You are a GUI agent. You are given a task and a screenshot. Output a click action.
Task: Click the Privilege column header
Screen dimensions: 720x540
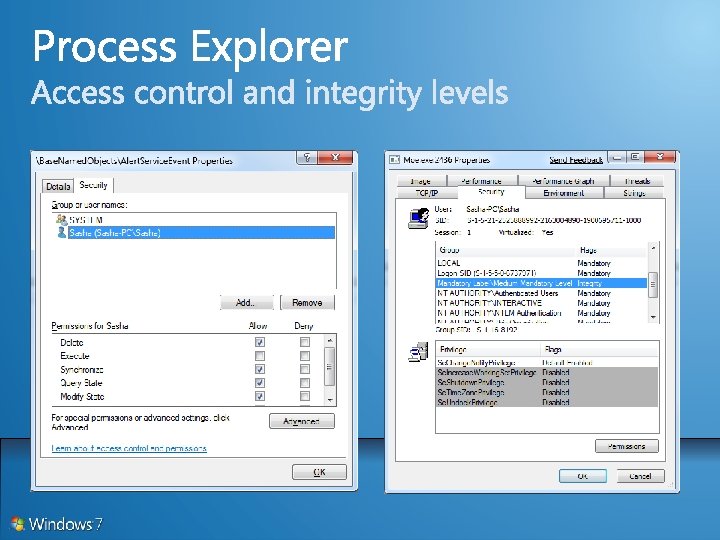[489, 349]
